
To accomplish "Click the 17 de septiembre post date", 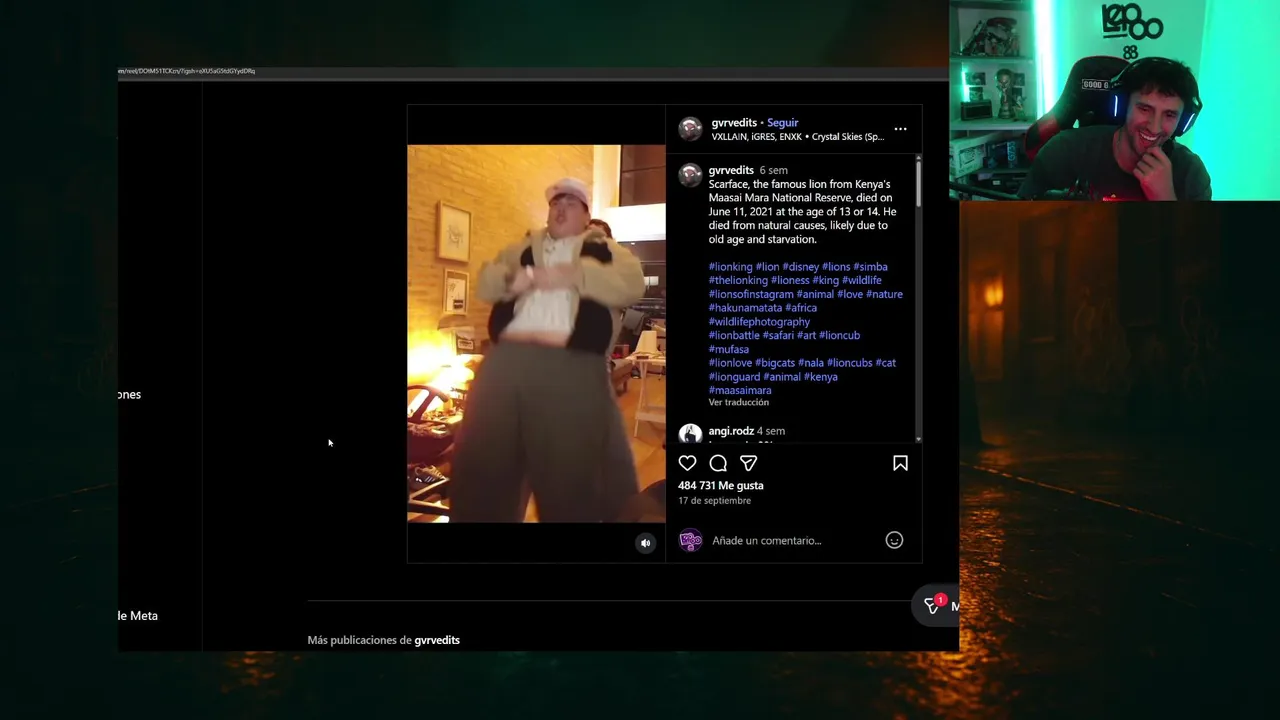I will (714, 500).
